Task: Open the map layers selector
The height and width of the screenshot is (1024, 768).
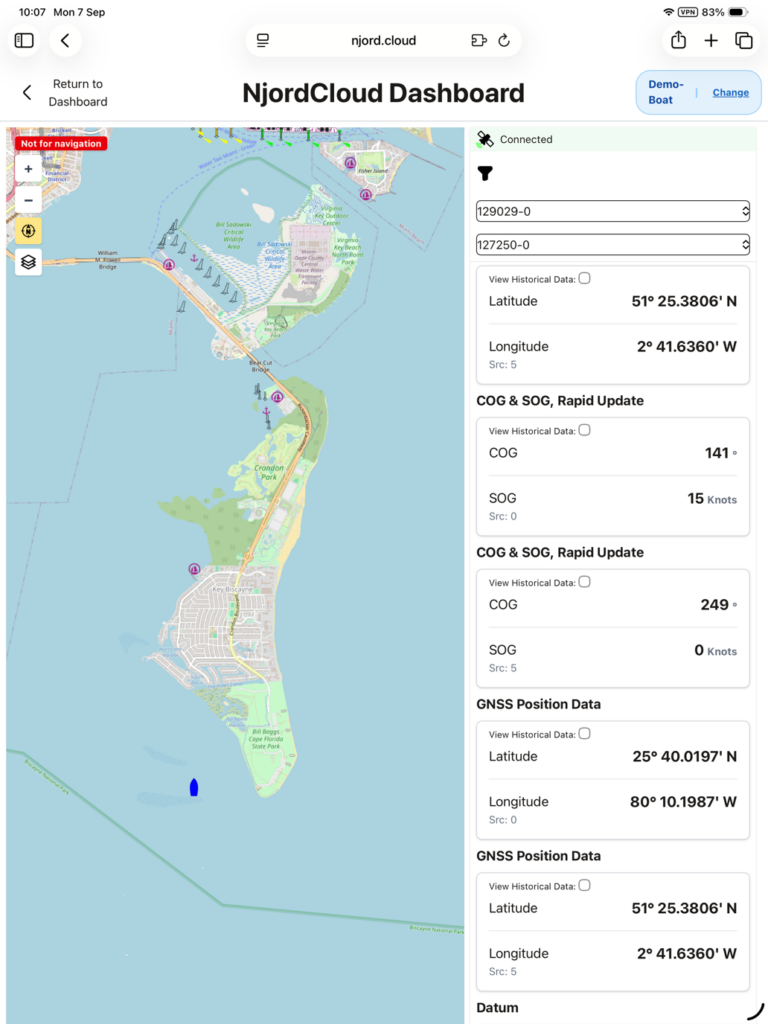Action: [28, 262]
